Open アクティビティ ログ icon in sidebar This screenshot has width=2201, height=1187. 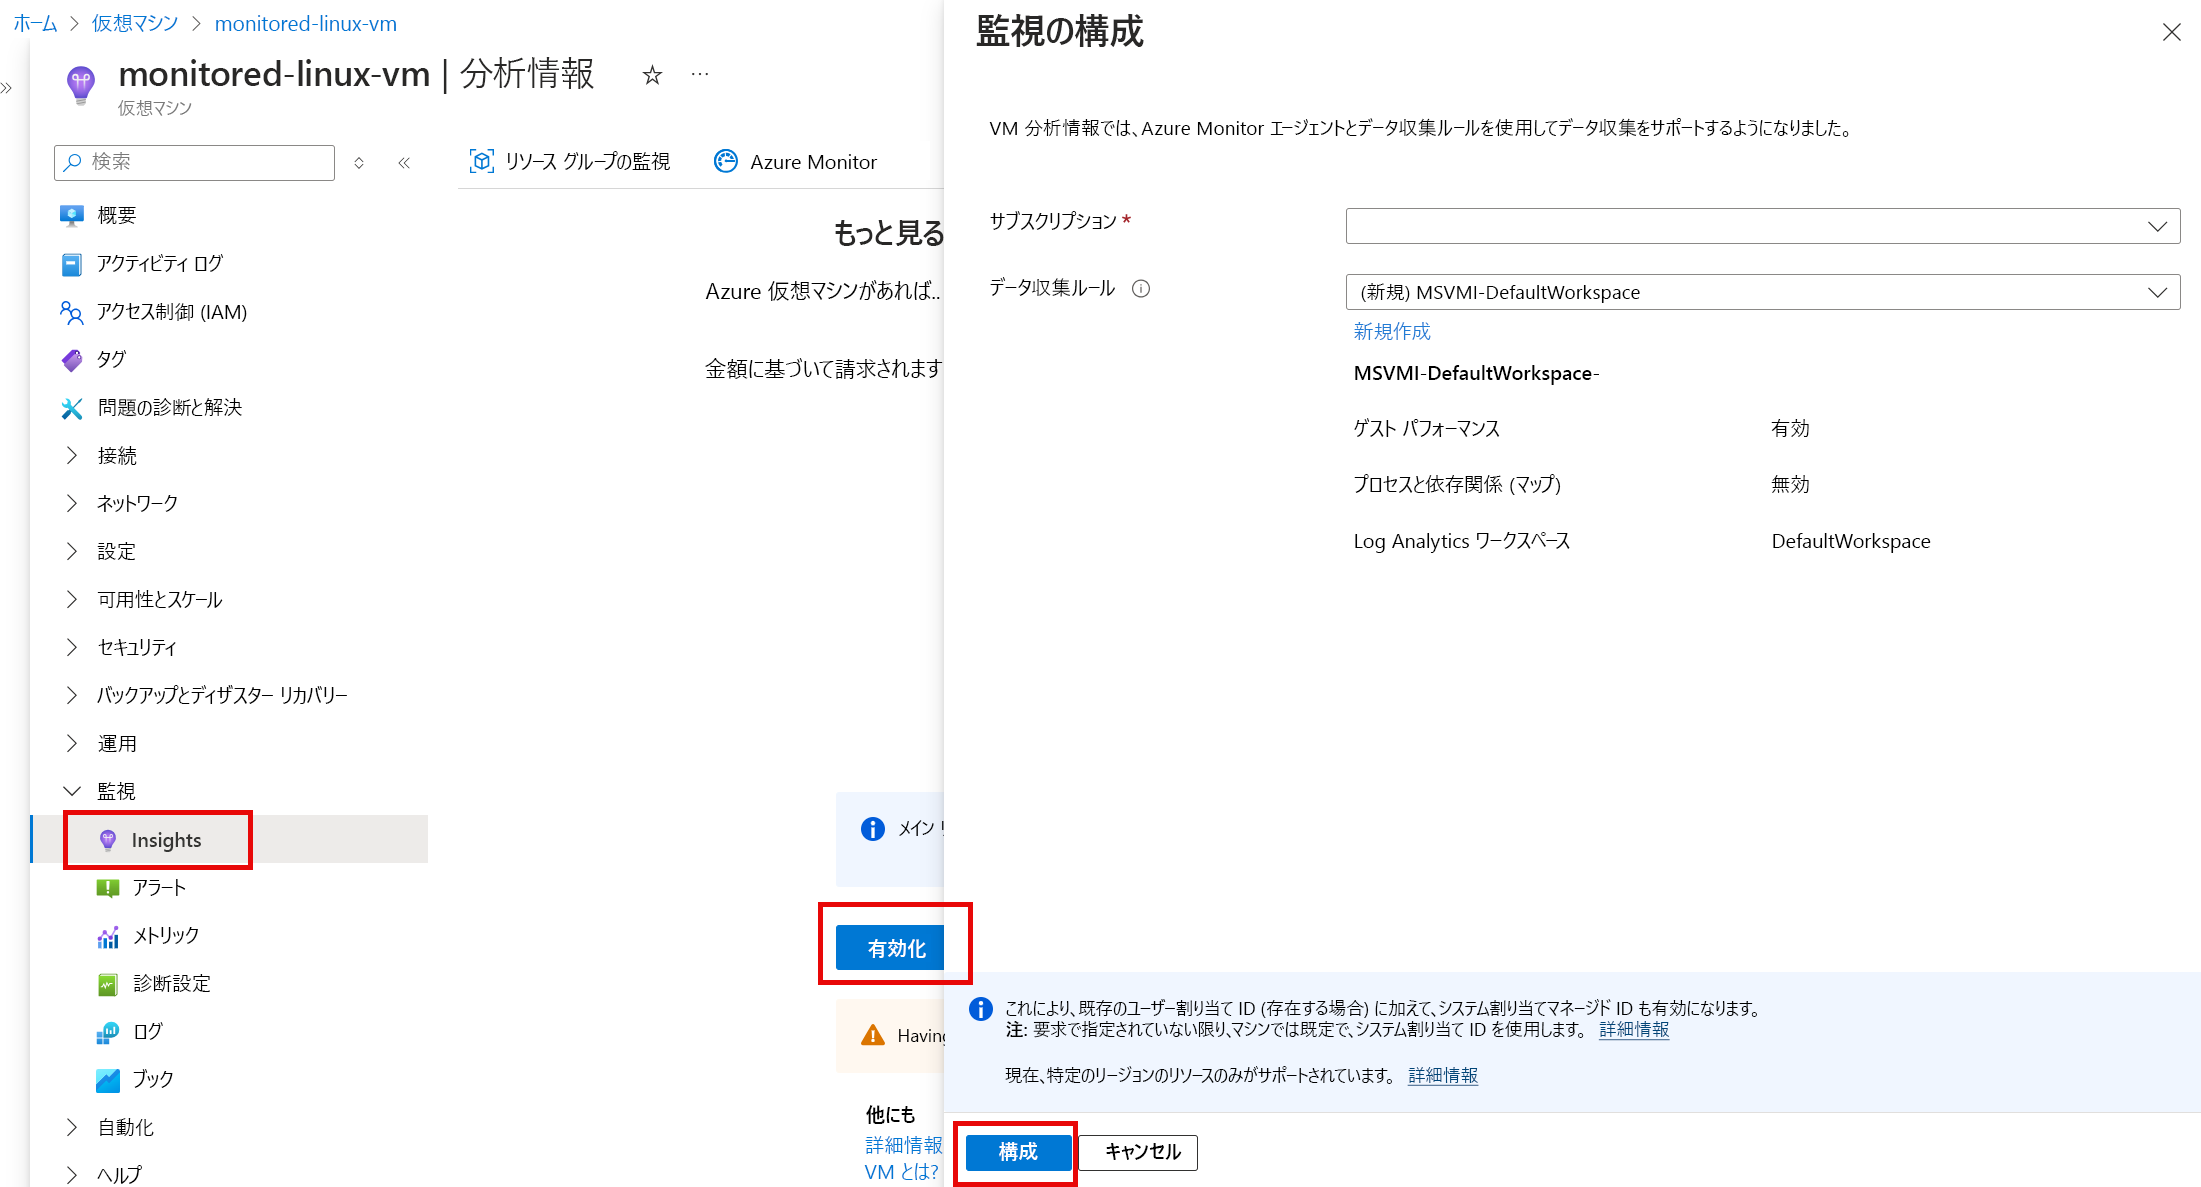[72, 264]
